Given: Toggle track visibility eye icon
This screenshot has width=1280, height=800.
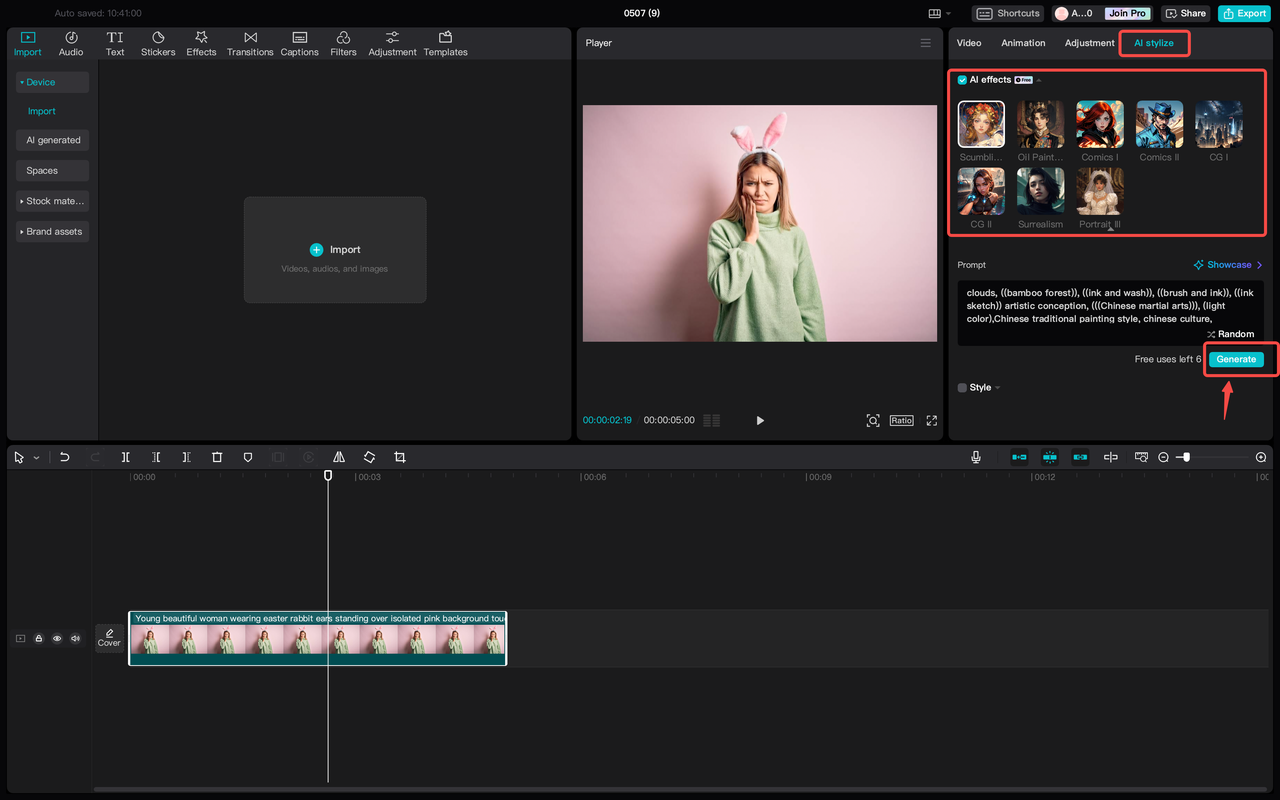Looking at the screenshot, I should tap(57, 638).
